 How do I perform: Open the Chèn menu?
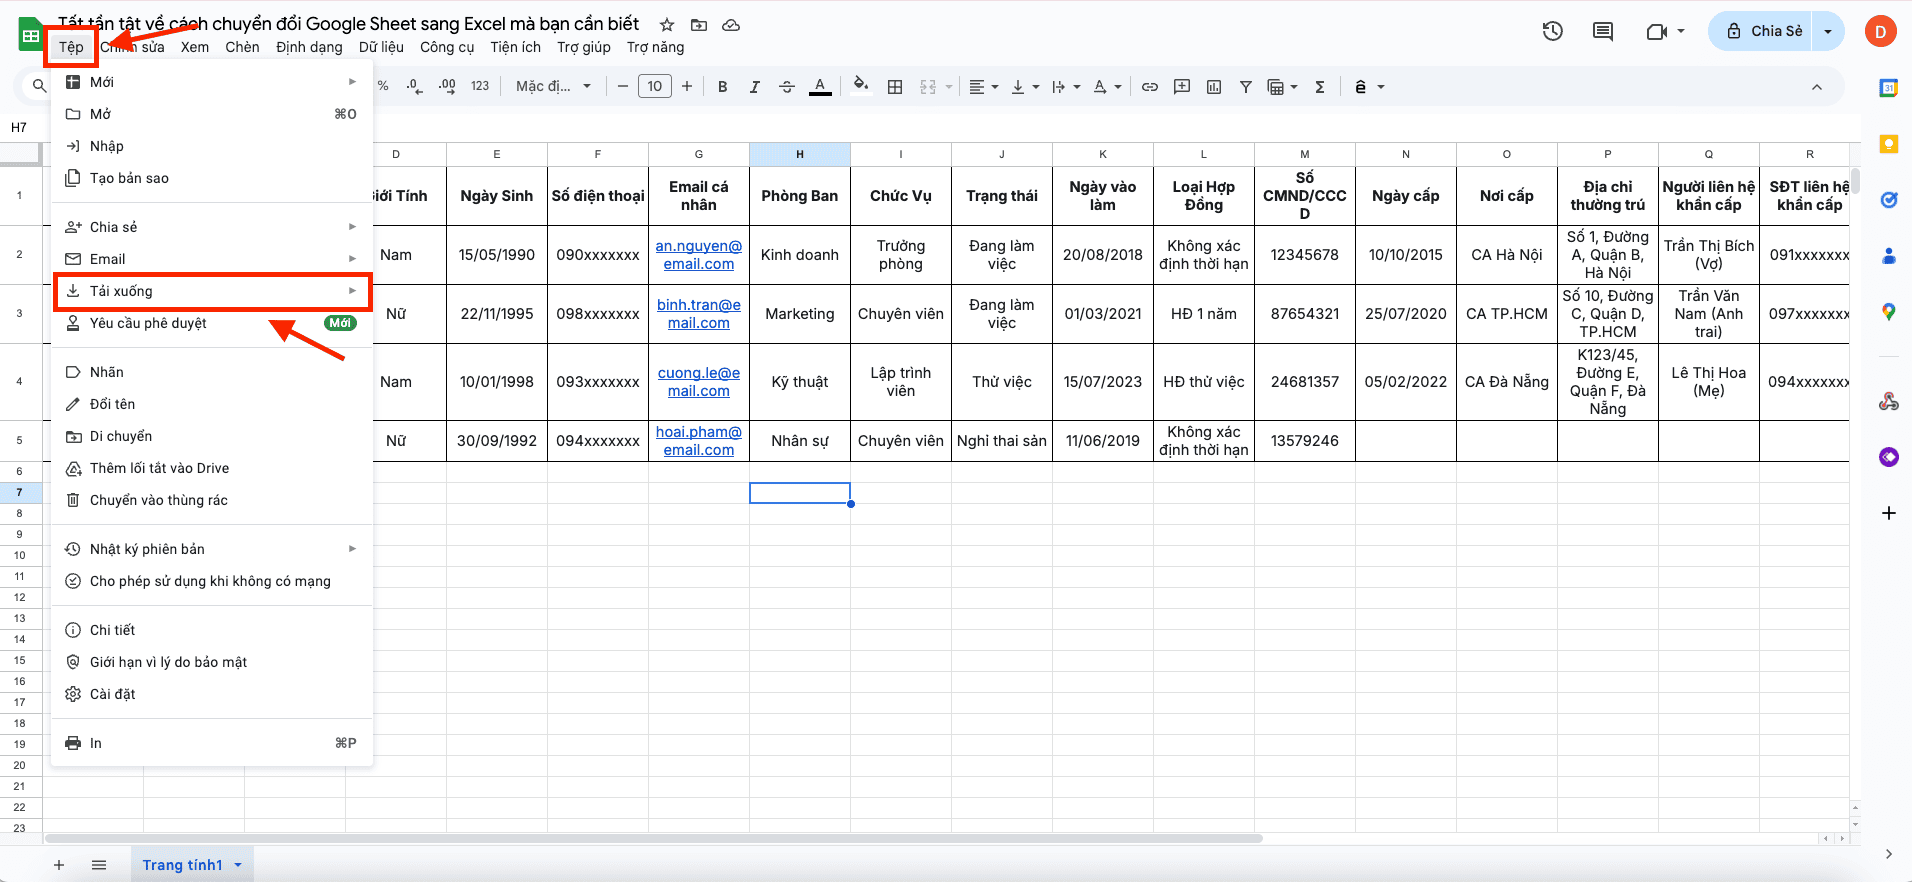tap(242, 47)
